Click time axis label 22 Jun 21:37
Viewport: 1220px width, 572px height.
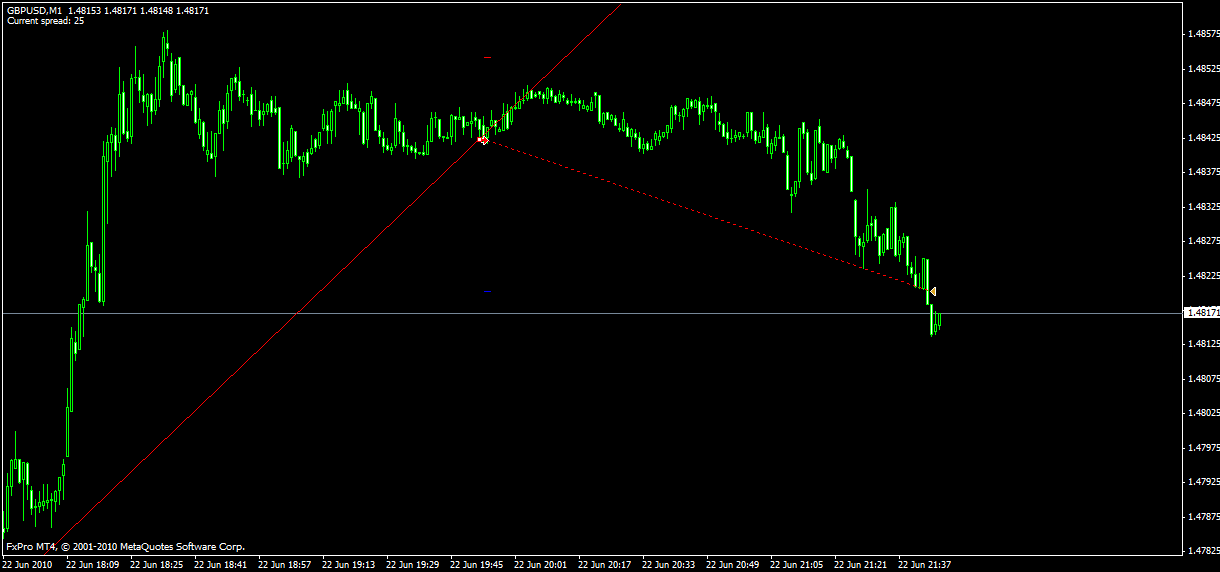coord(925,564)
